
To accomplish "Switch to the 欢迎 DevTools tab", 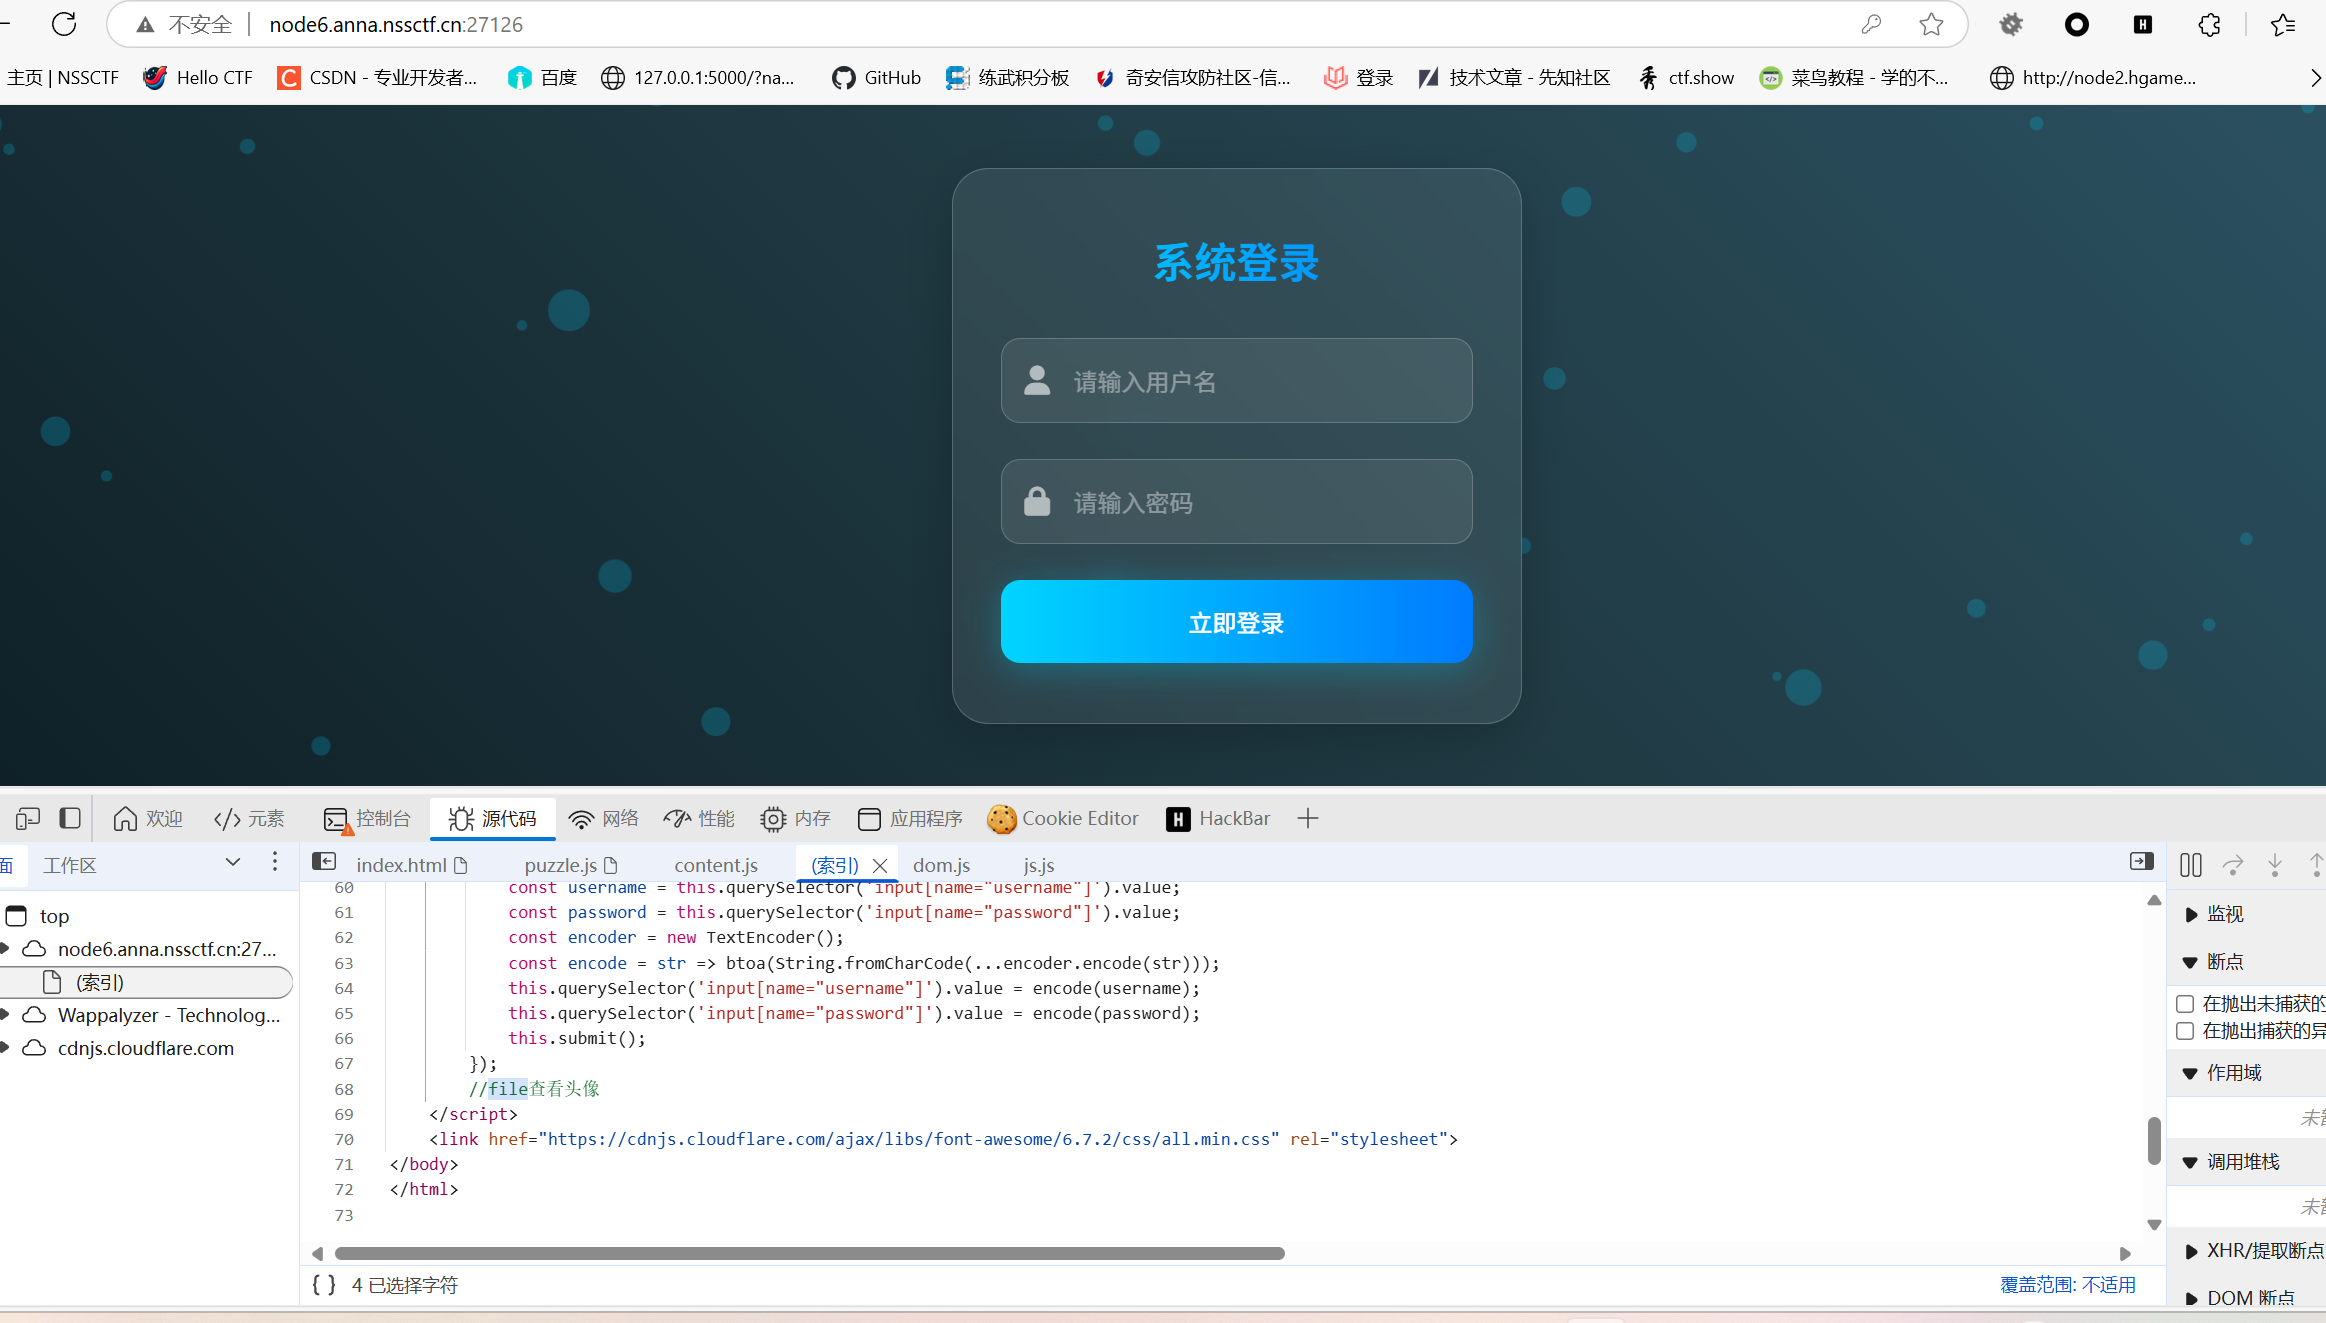I will (x=148, y=819).
